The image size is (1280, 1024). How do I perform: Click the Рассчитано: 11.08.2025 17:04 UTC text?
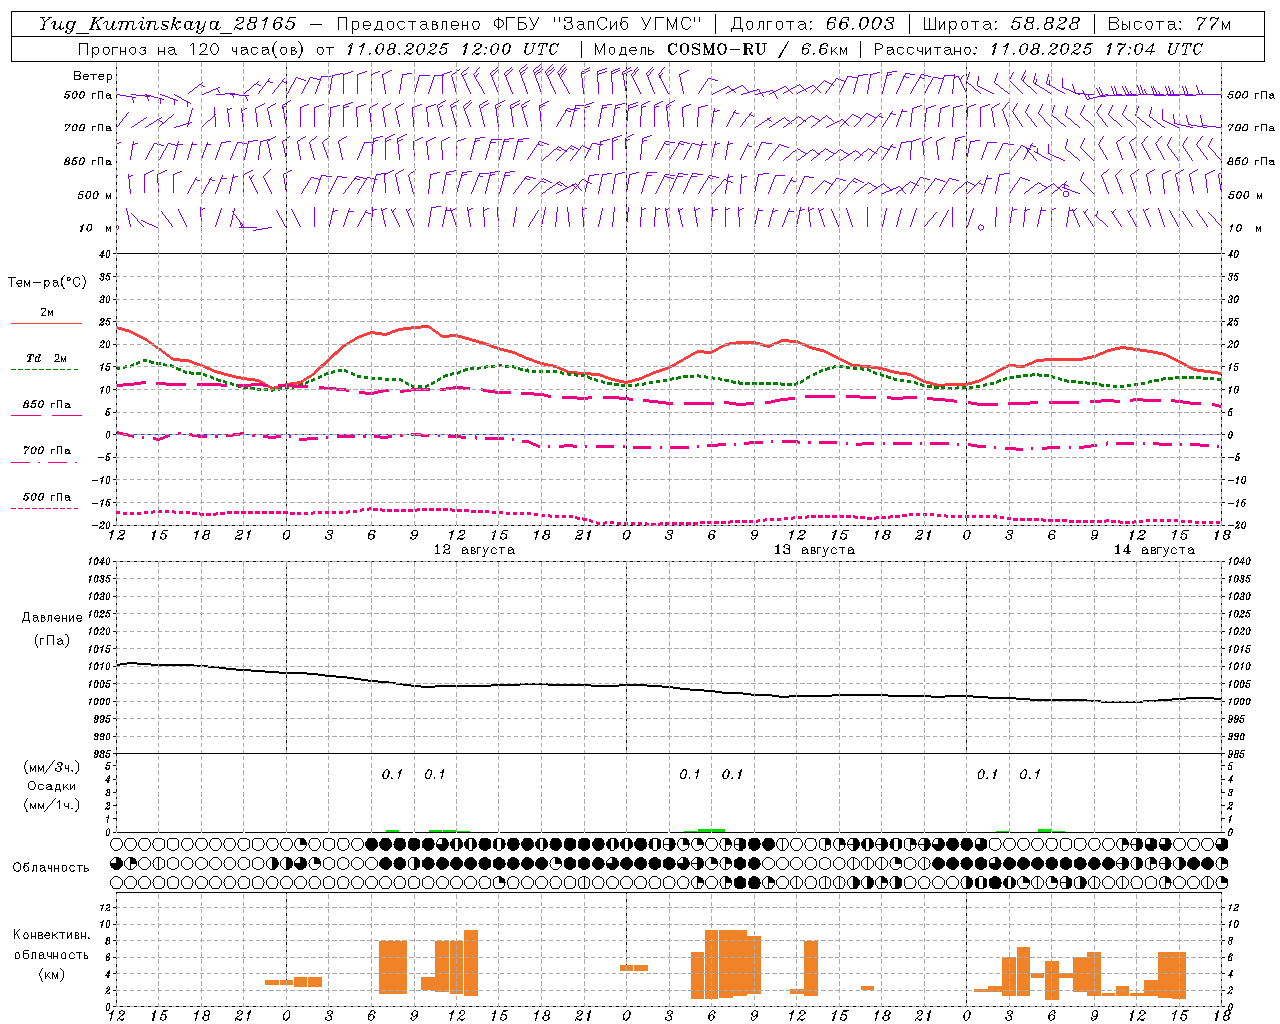click(1038, 49)
